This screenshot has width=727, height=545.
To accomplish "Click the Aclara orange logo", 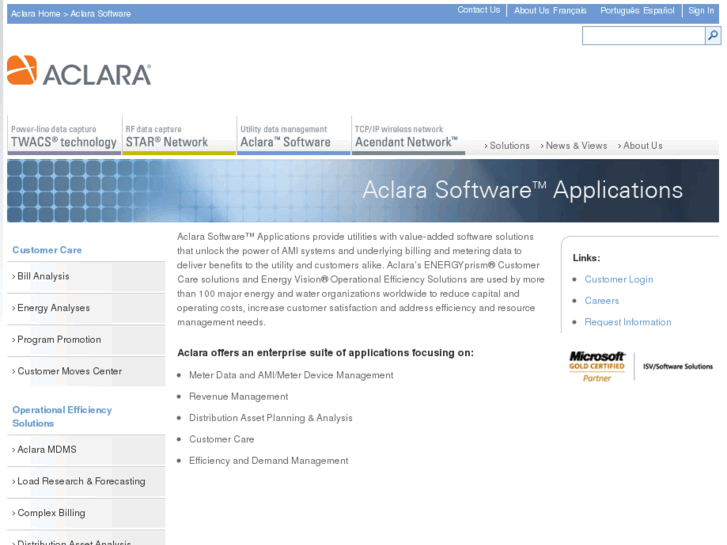I will [79, 71].
